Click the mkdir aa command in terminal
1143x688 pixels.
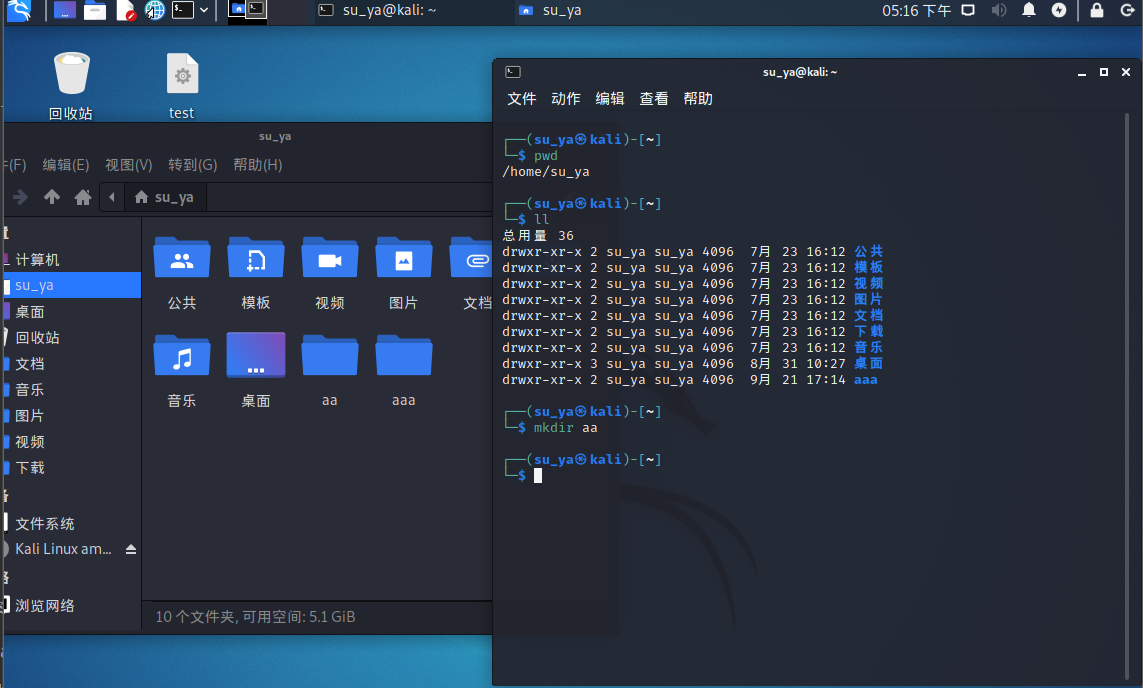566,428
